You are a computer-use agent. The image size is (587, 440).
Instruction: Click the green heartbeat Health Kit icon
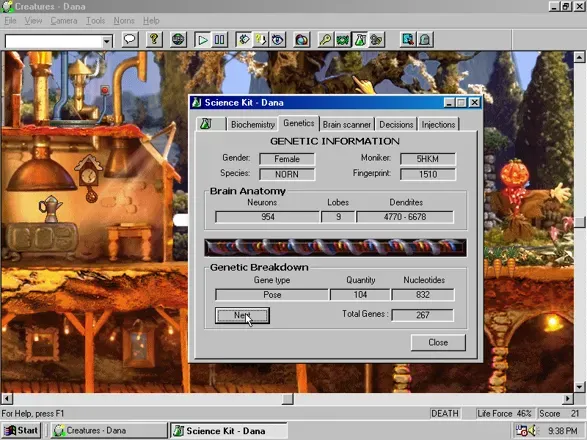[x=343, y=40]
